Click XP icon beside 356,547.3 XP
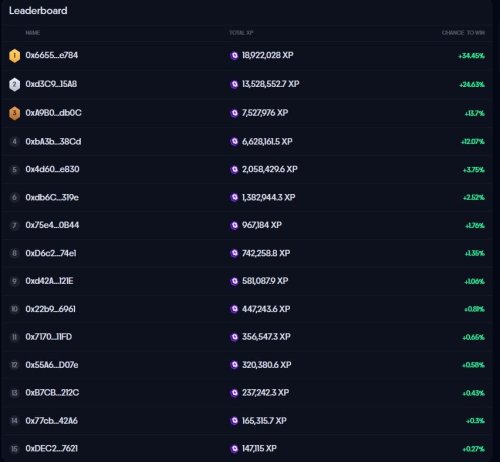The image size is (500, 462). [x=234, y=337]
